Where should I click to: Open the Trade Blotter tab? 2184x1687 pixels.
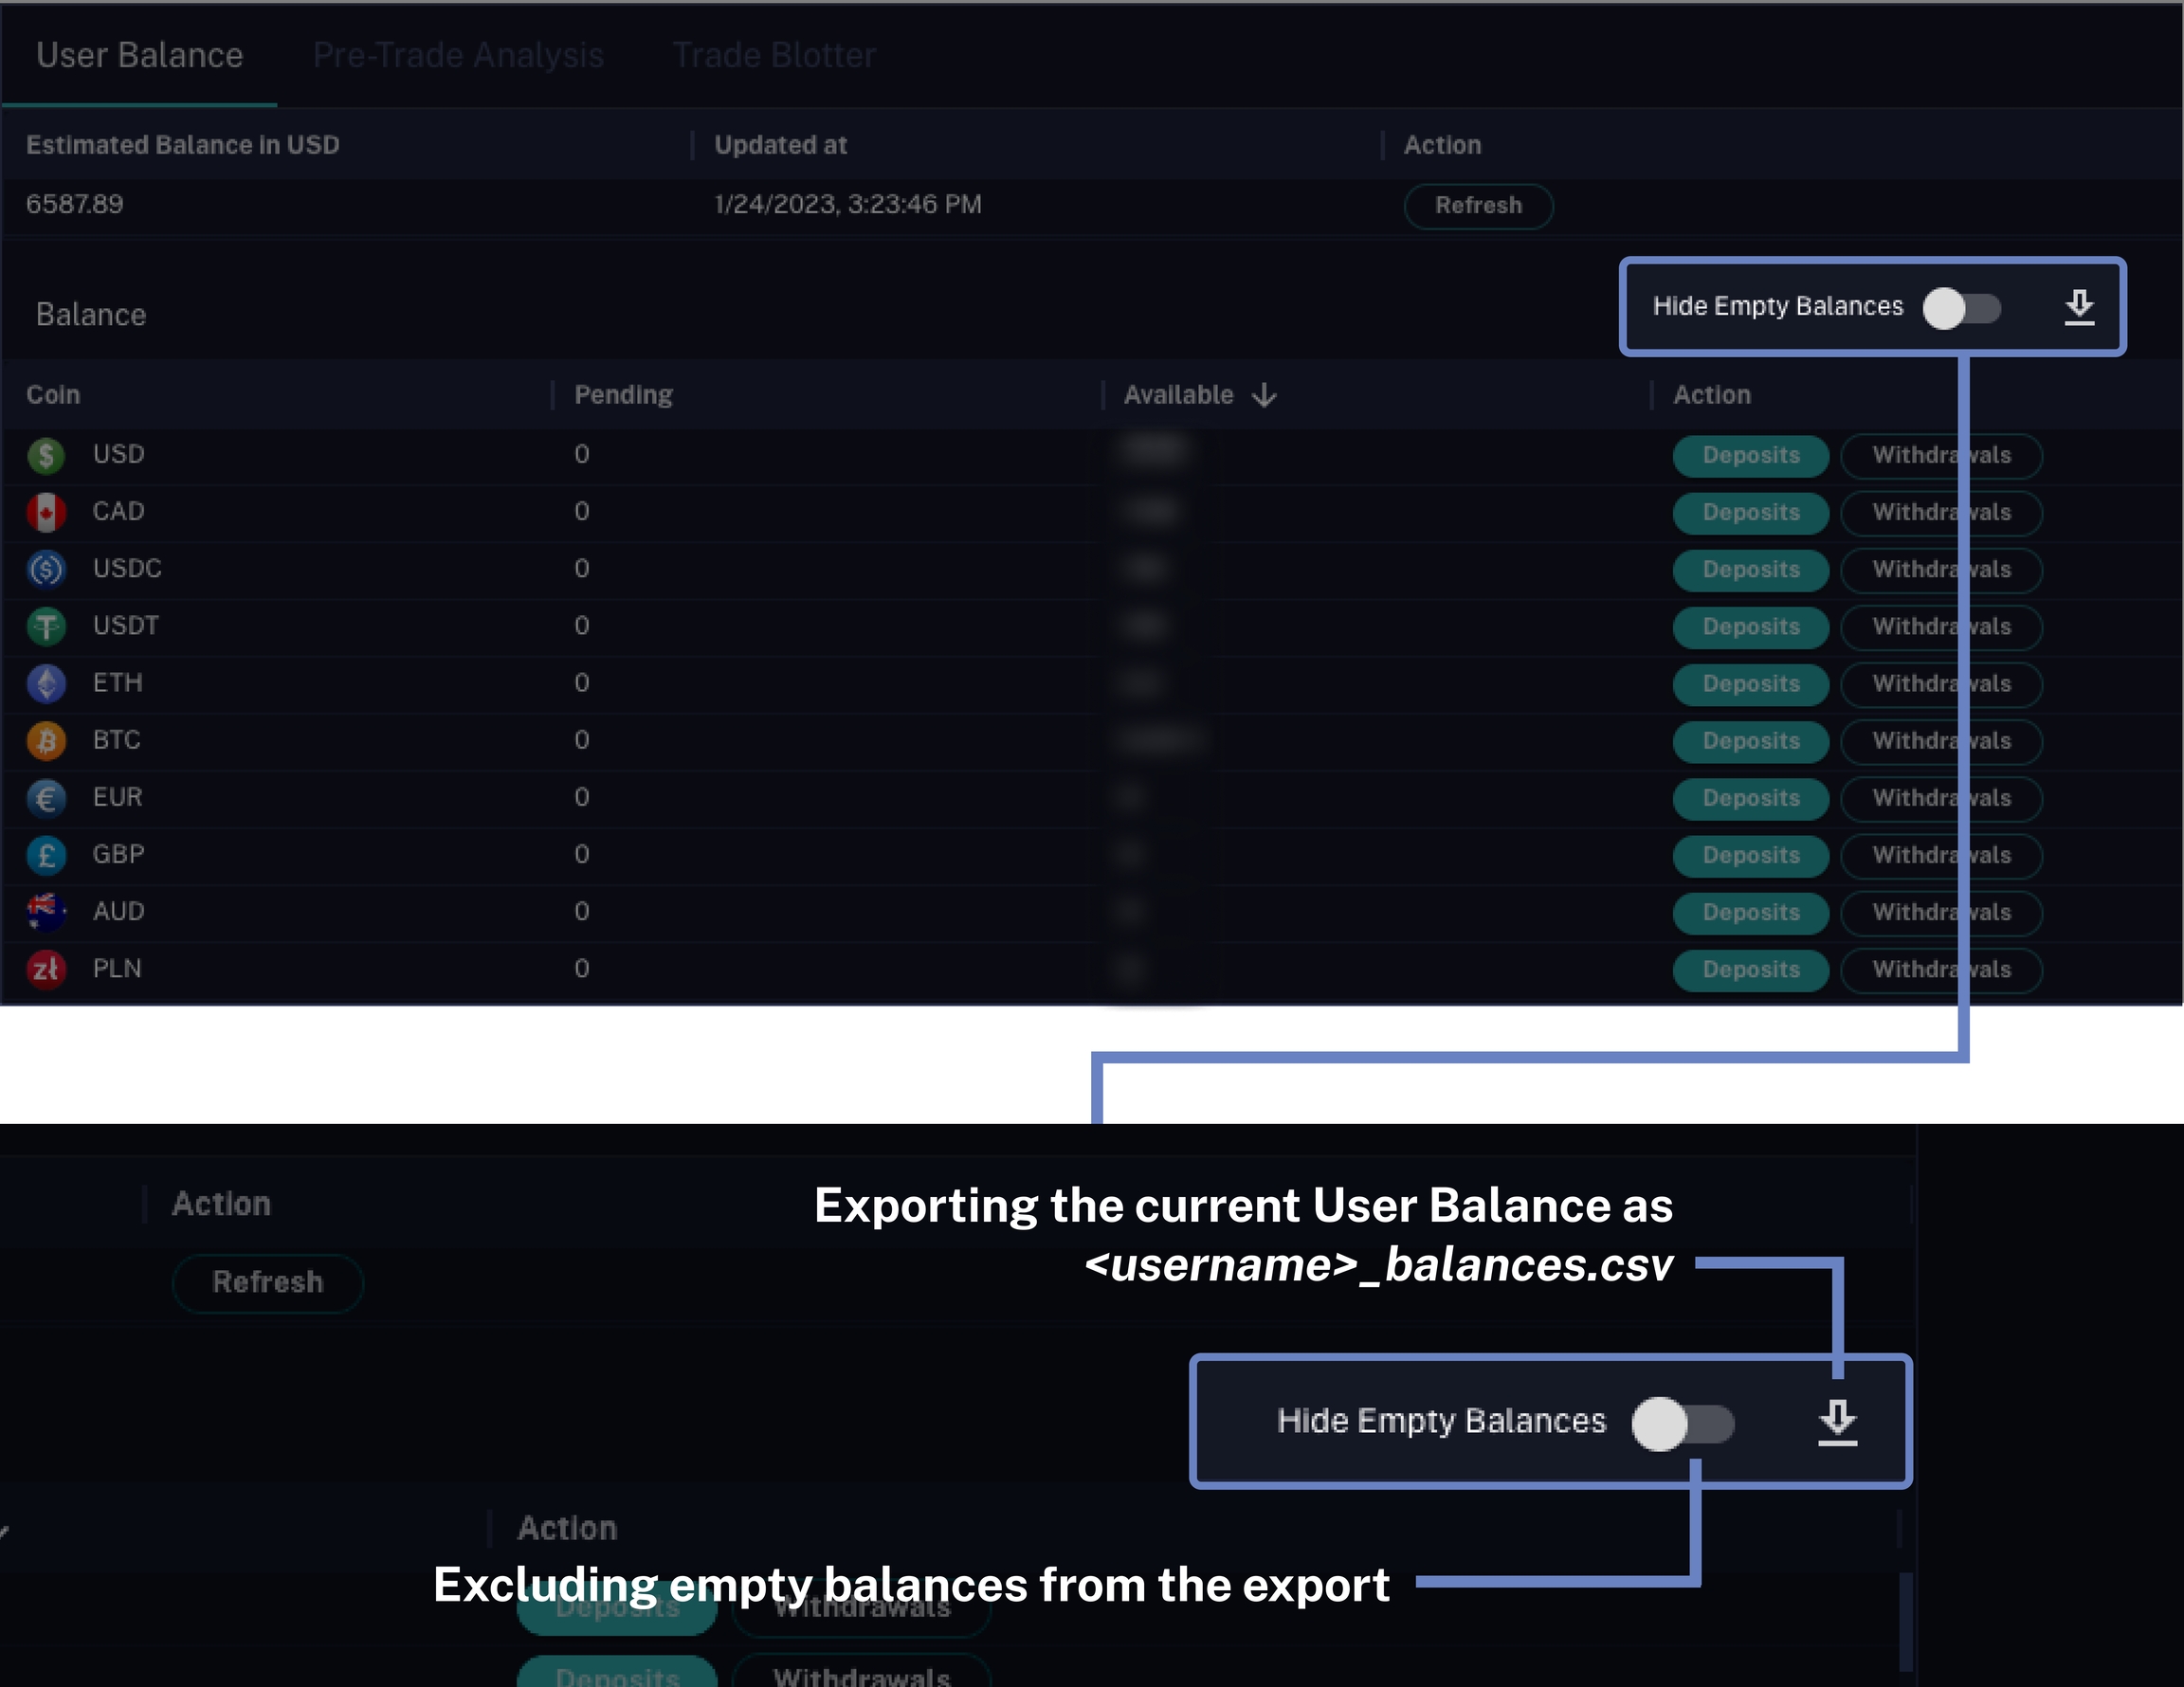coord(774,55)
